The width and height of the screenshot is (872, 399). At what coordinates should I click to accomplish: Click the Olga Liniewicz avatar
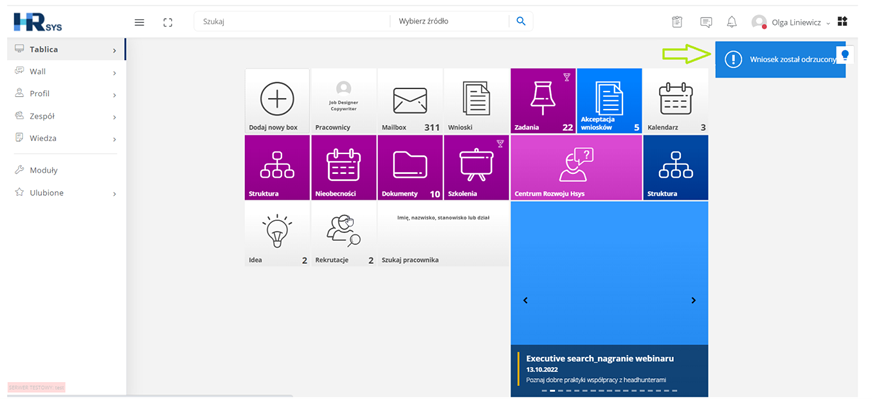pyautogui.click(x=759, y=22)
